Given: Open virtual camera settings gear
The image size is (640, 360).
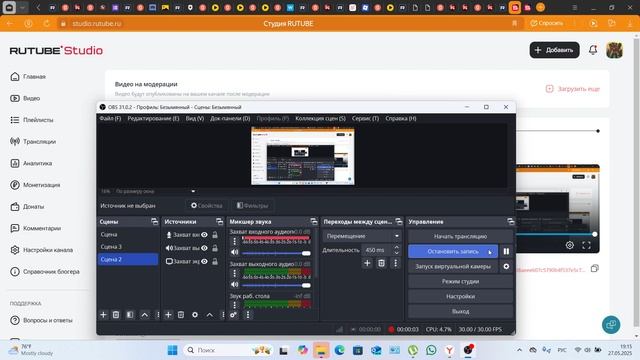Looking at the screenshot, I should 506,266.
